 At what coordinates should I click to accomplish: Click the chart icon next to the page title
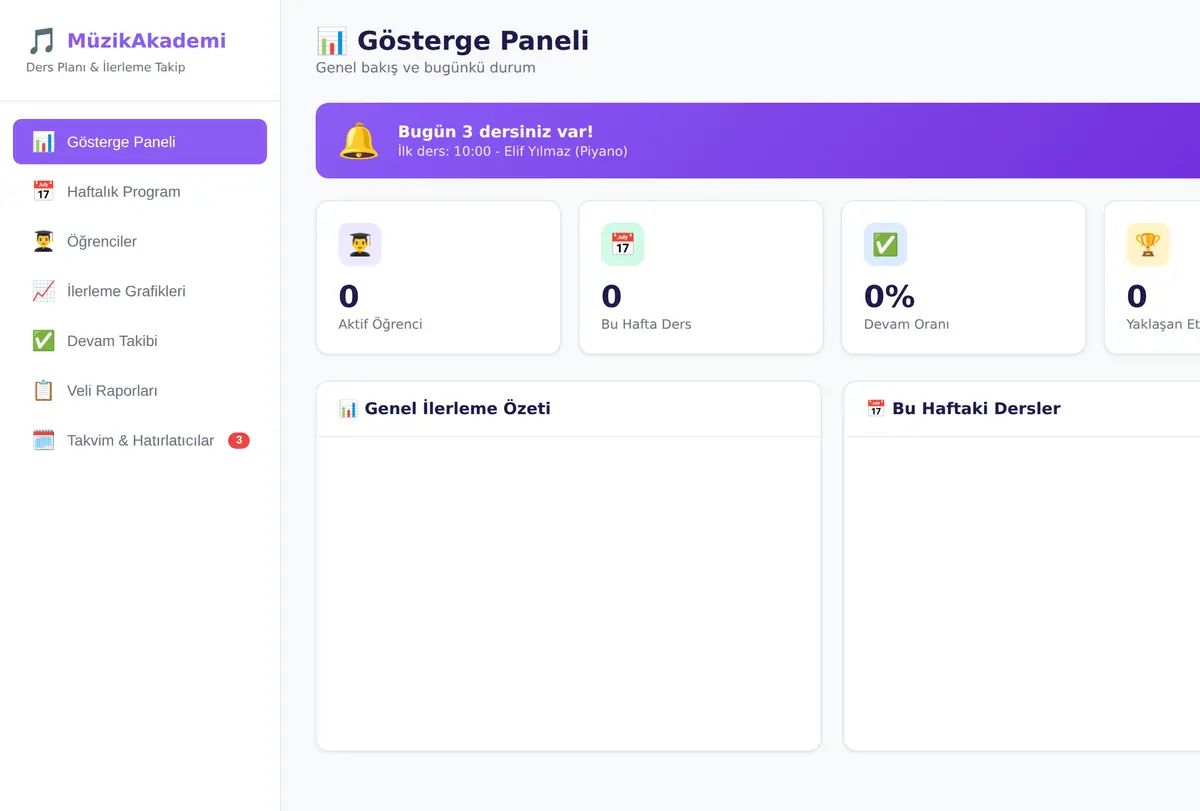point(332,41)
